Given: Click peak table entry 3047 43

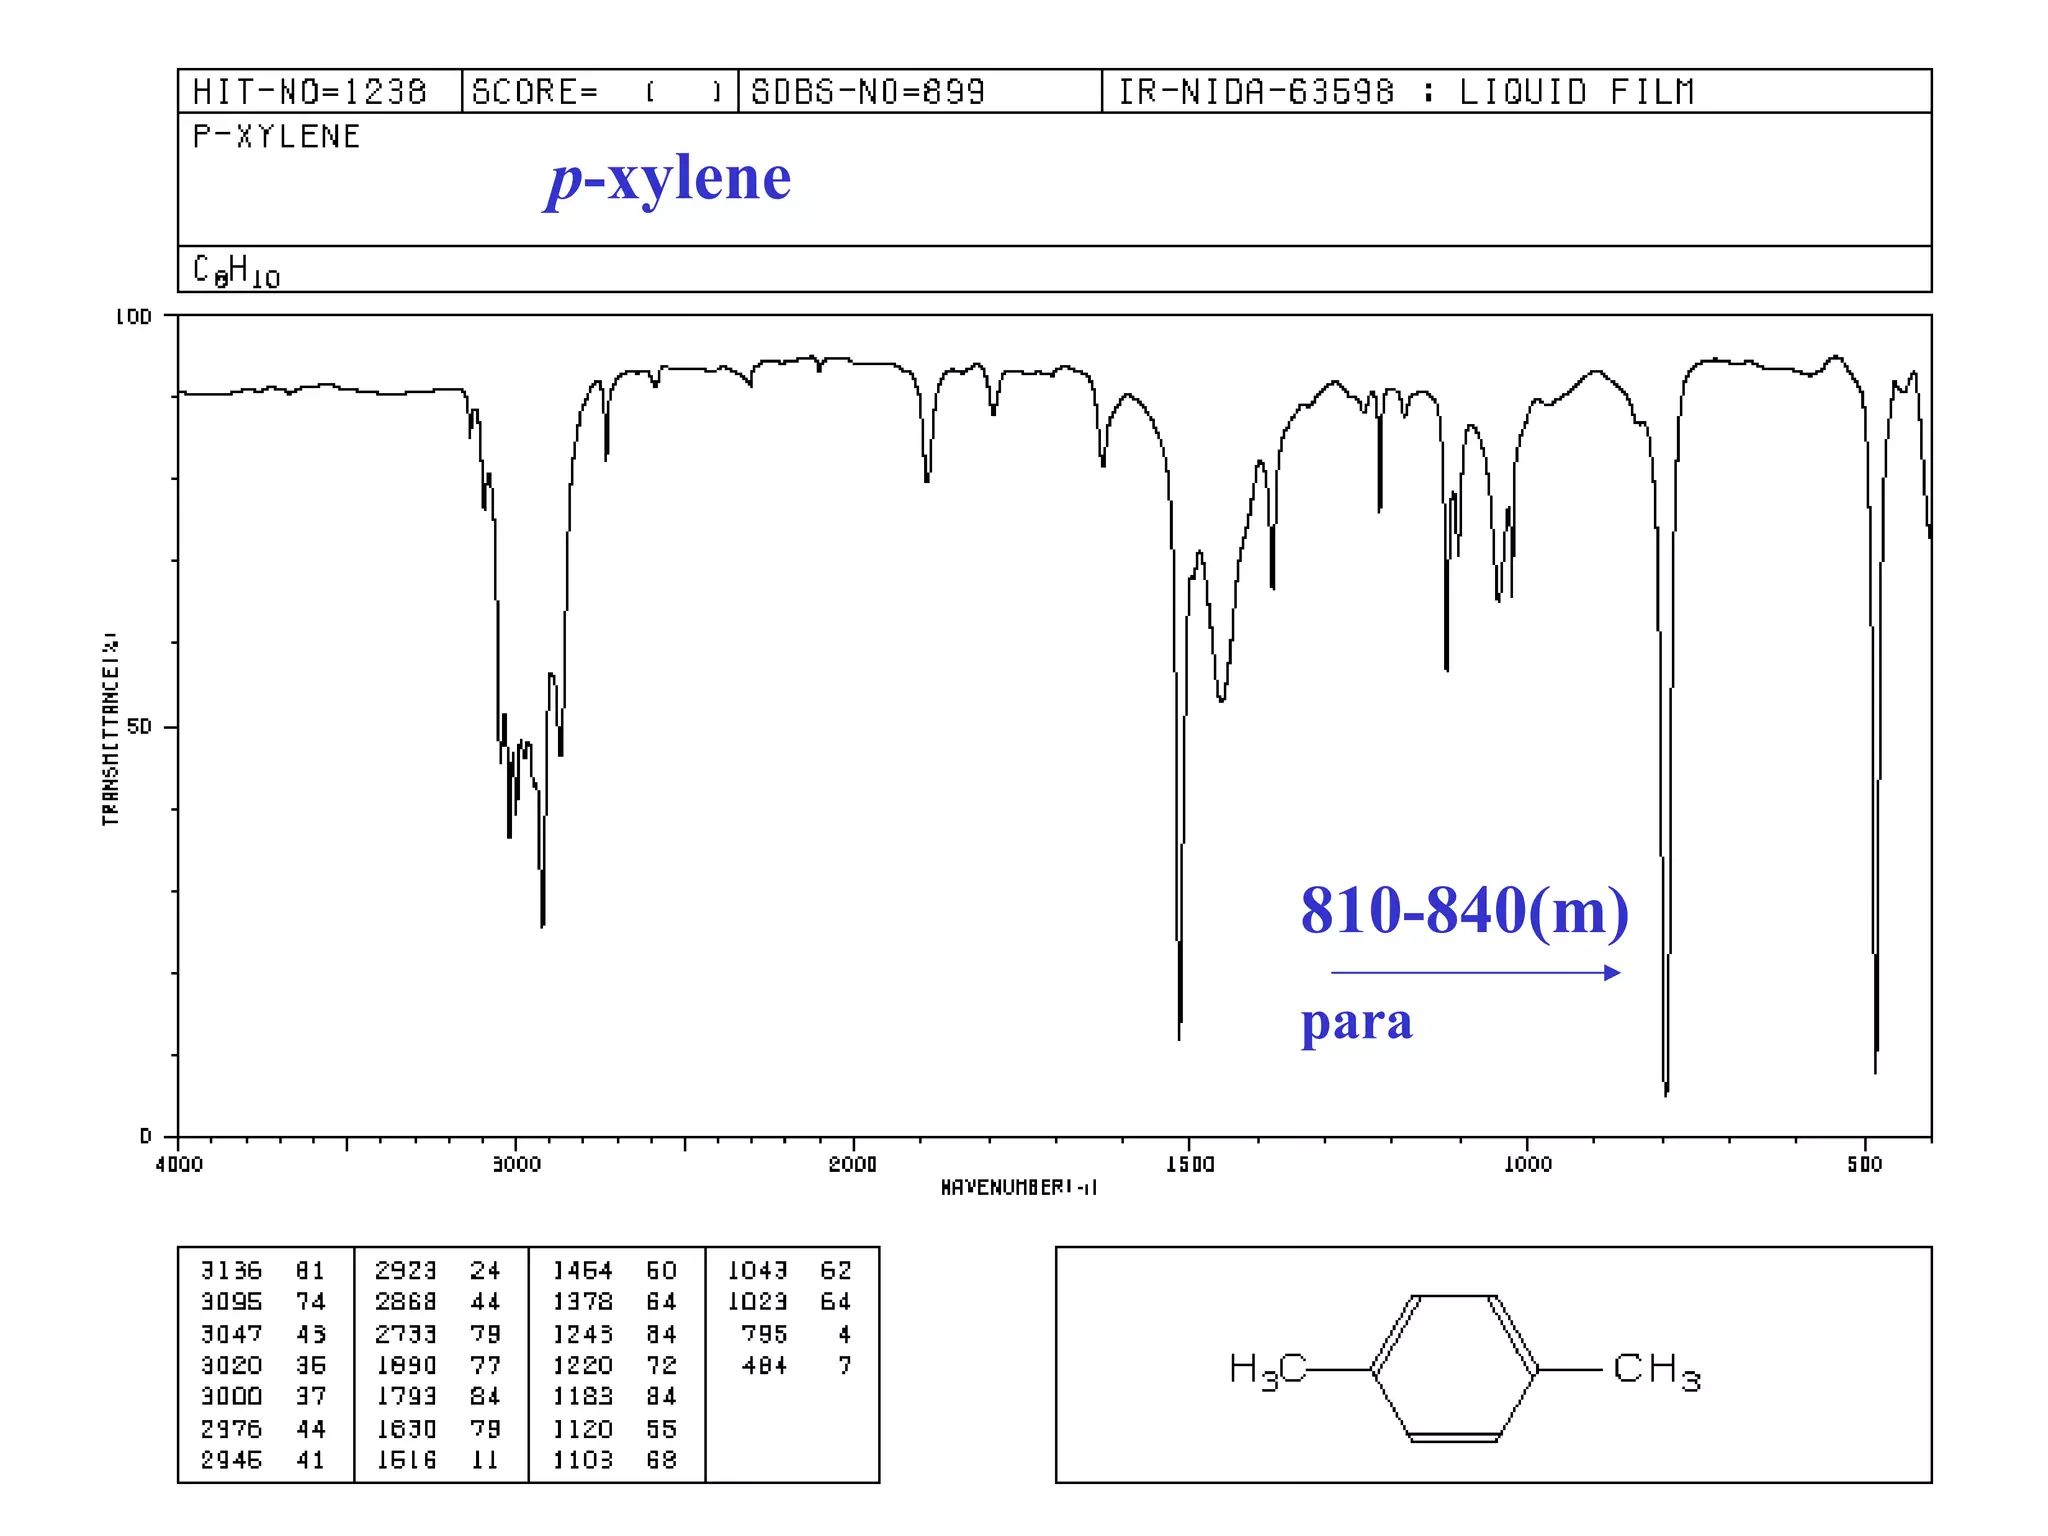Looking at the screenshot, I should 263,1334.
